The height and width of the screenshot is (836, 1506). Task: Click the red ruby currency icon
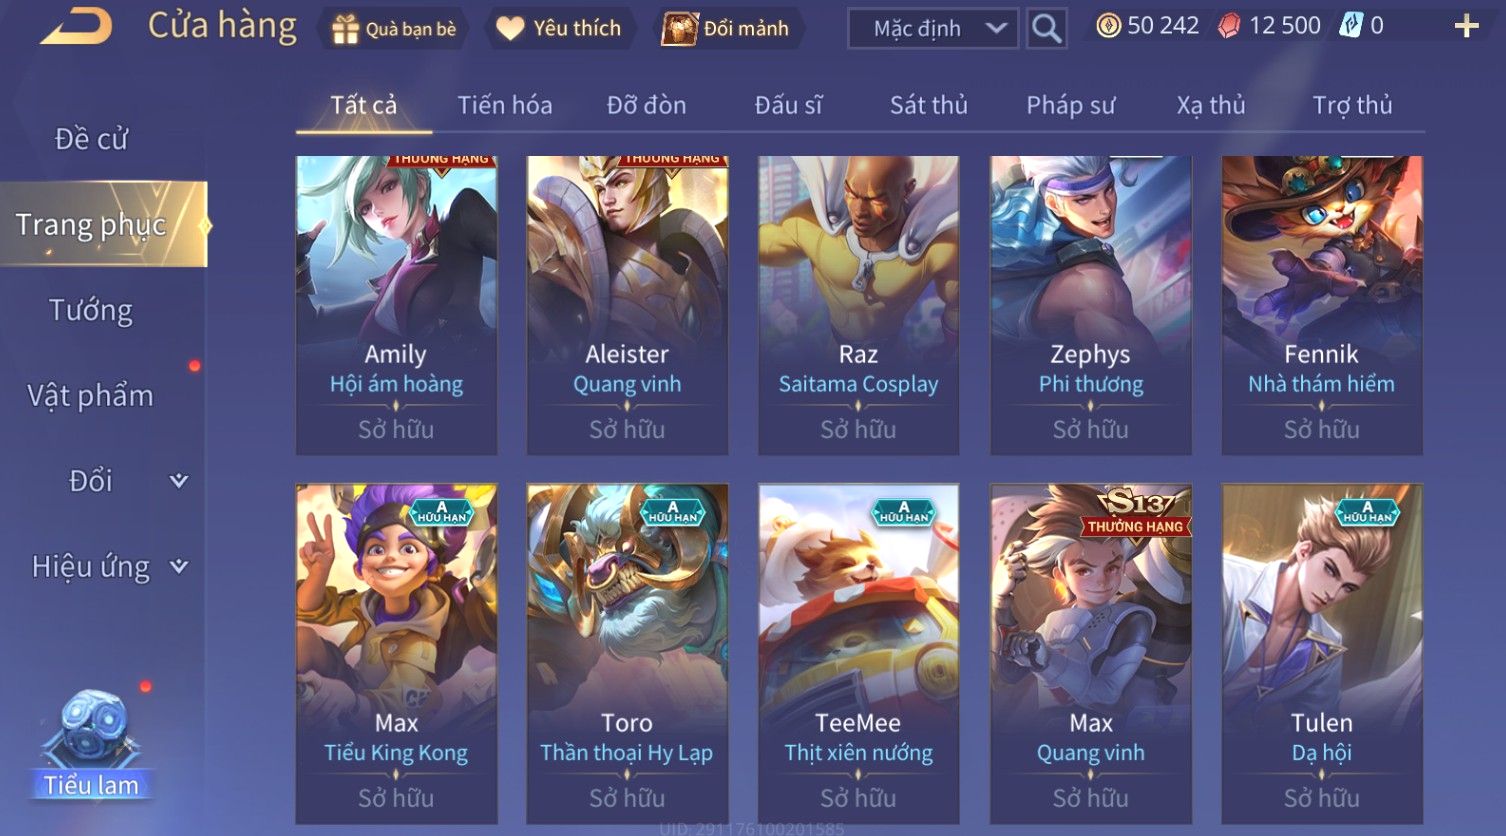(x=1228, y=26)
